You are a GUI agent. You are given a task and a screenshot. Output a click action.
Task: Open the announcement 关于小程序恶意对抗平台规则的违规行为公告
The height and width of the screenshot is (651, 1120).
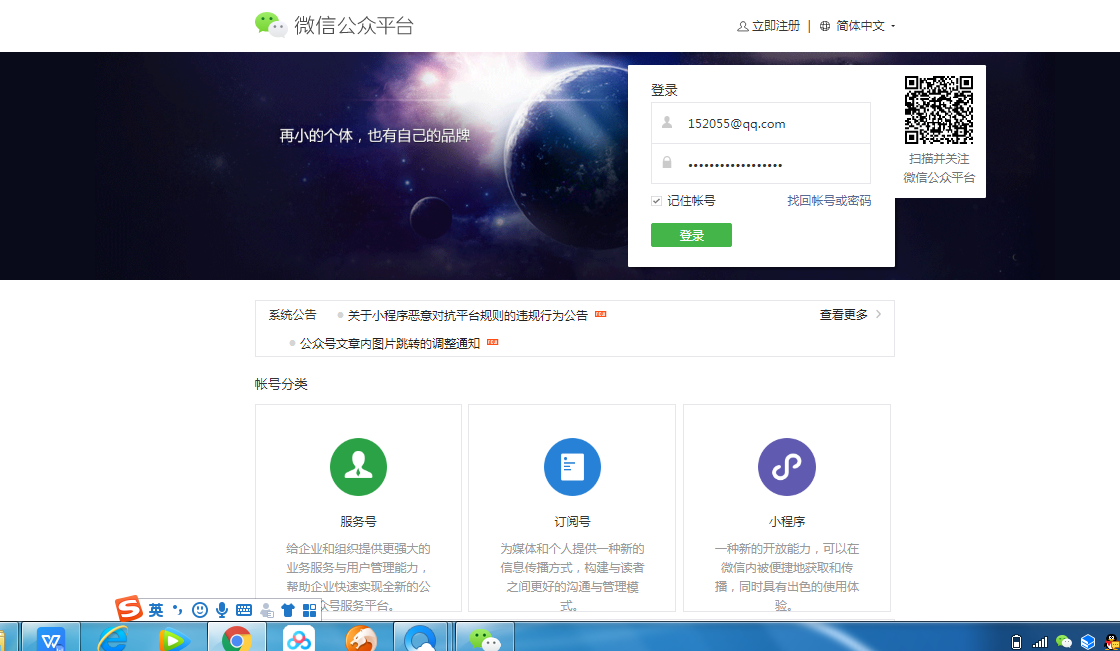[467, 315]
